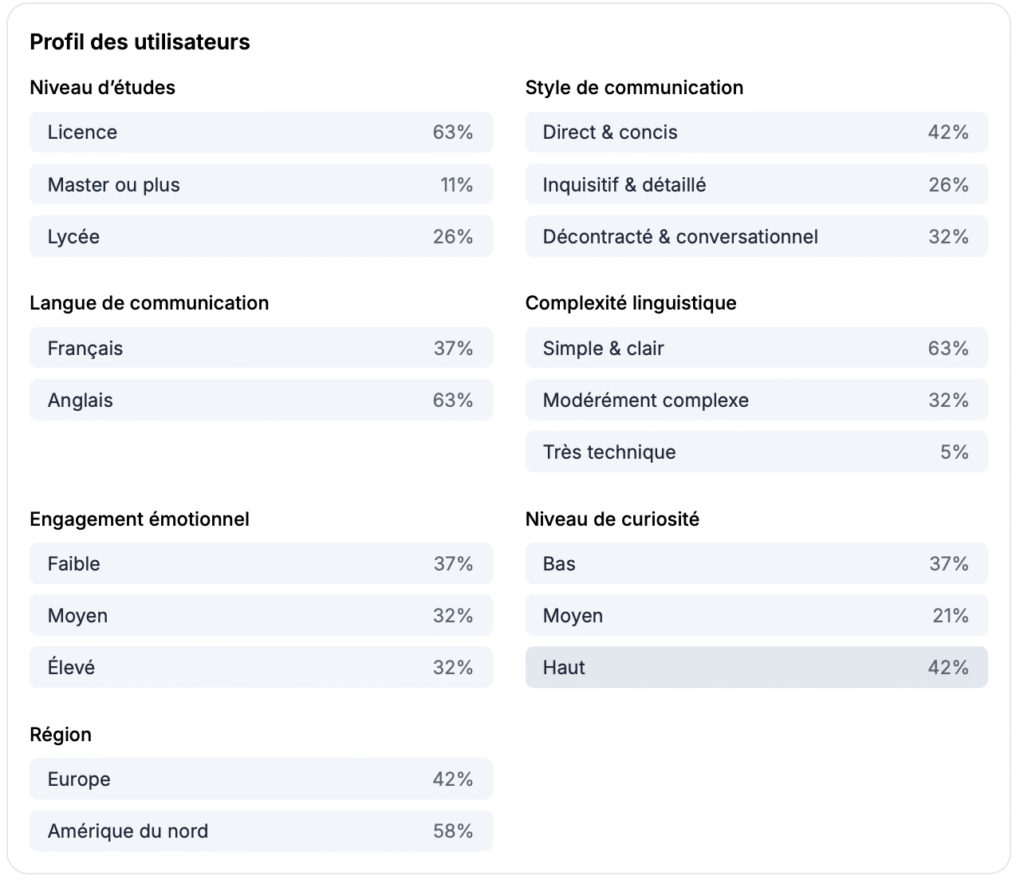Select the Décontracté & conversationnel row
The image size is (1024, 884).
pyautogui.click(x=756, y=237)
